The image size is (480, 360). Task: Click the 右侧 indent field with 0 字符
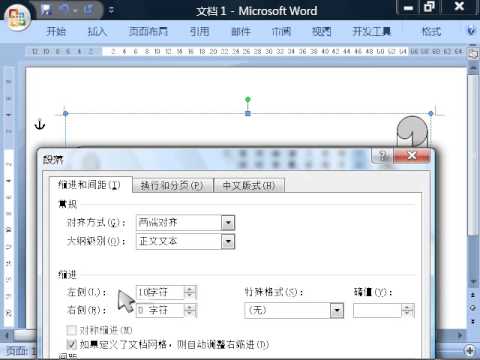pyautogui.click(x=160, y=310)
